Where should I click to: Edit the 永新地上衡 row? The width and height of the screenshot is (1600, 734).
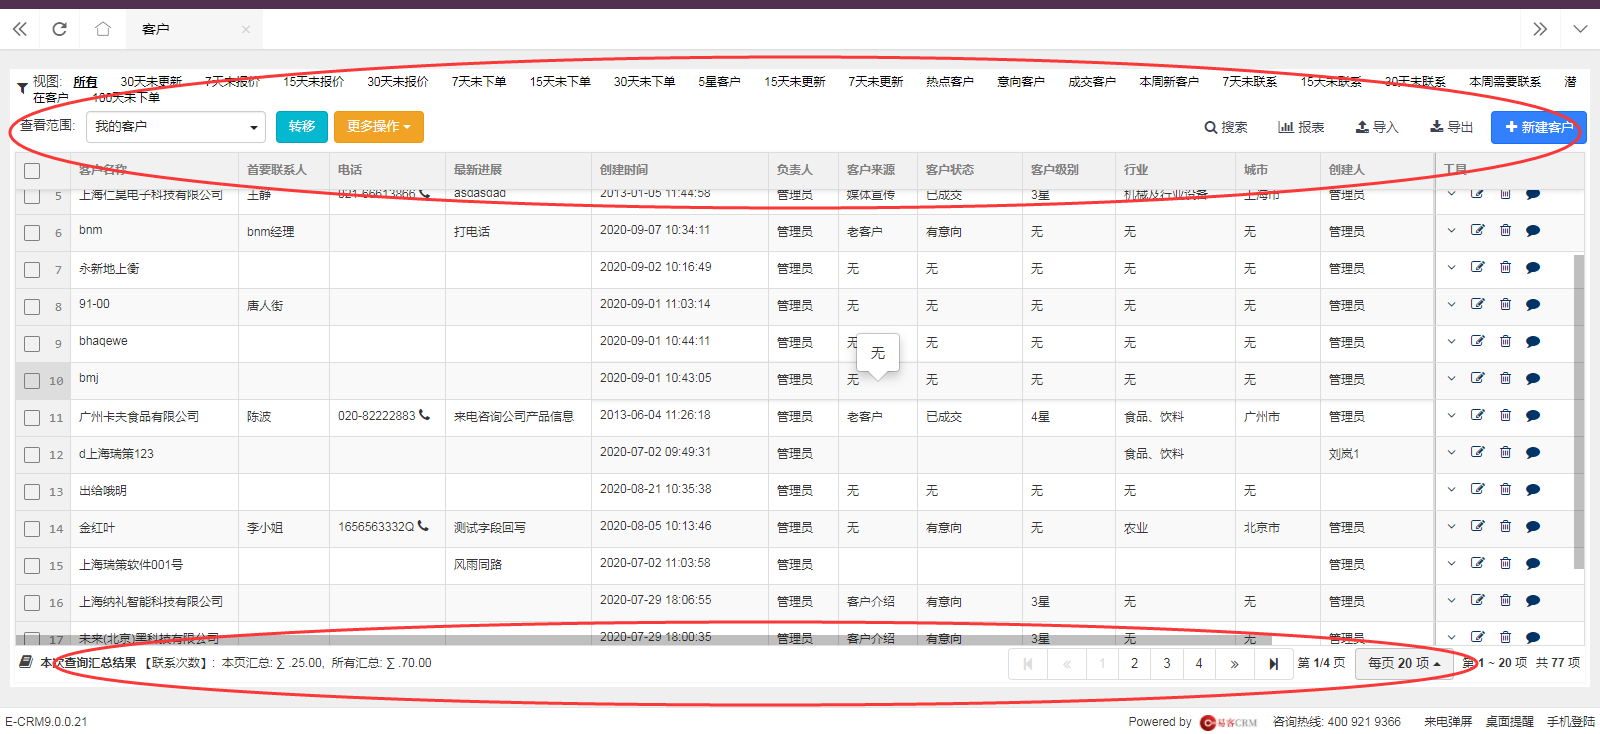pos(1477,267)
